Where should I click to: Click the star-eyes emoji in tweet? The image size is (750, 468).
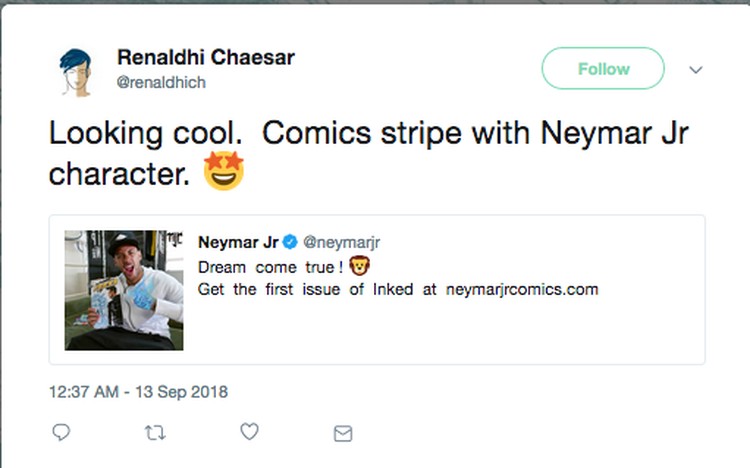tap(224, 171)
